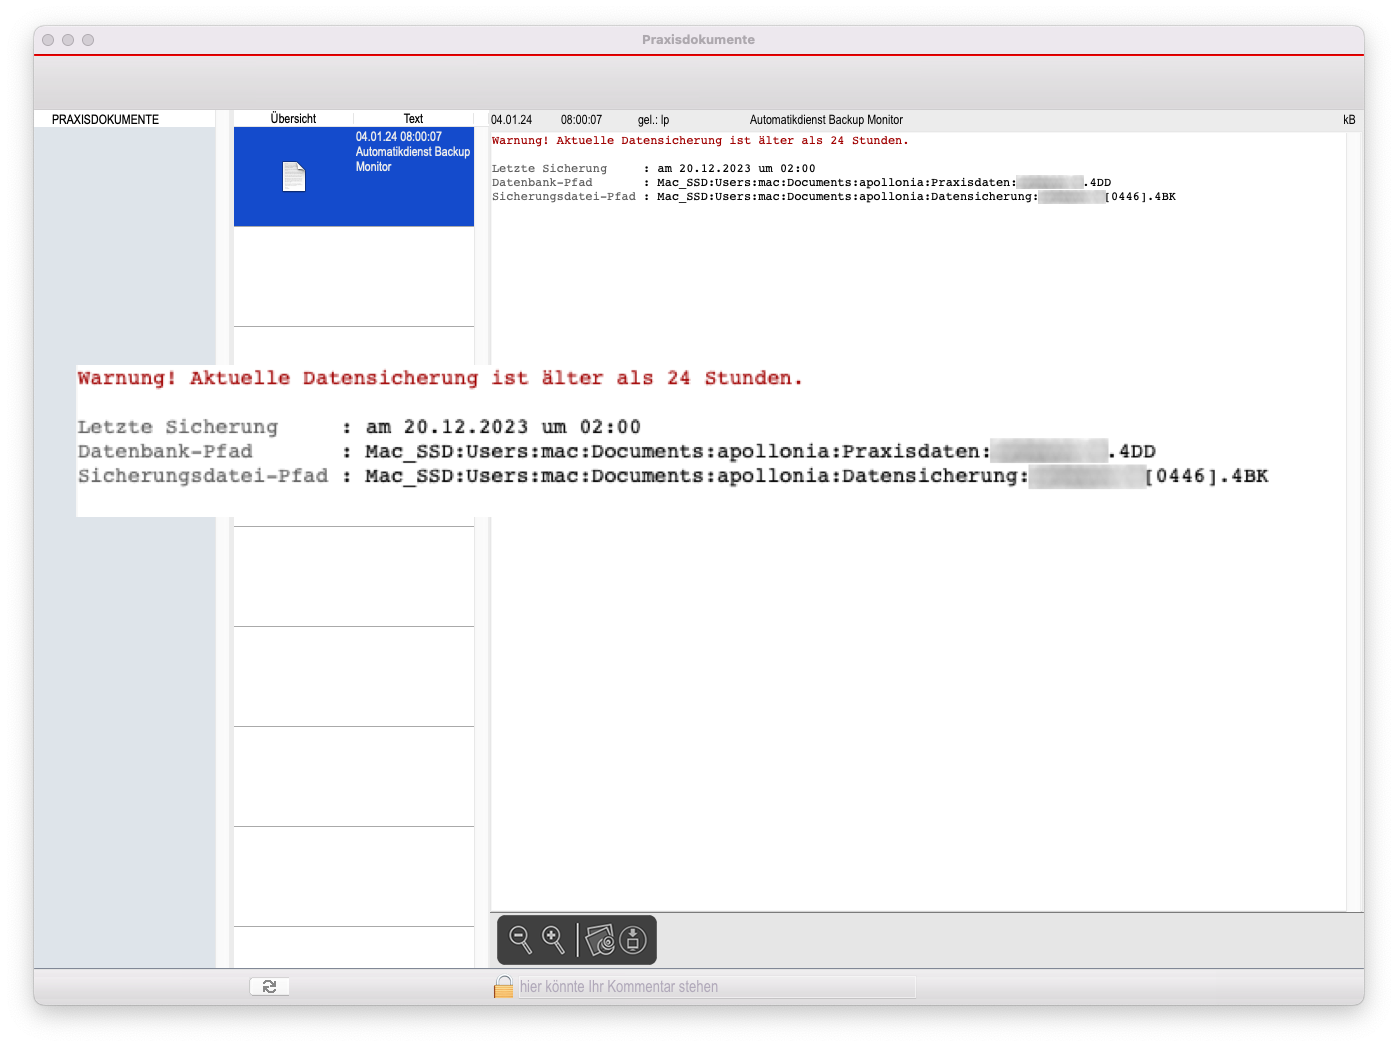This screenshot has height=1047, width=1398.
Task: Click the photo images icon in viewer toolbar
Action: click(x=600, y=940)
